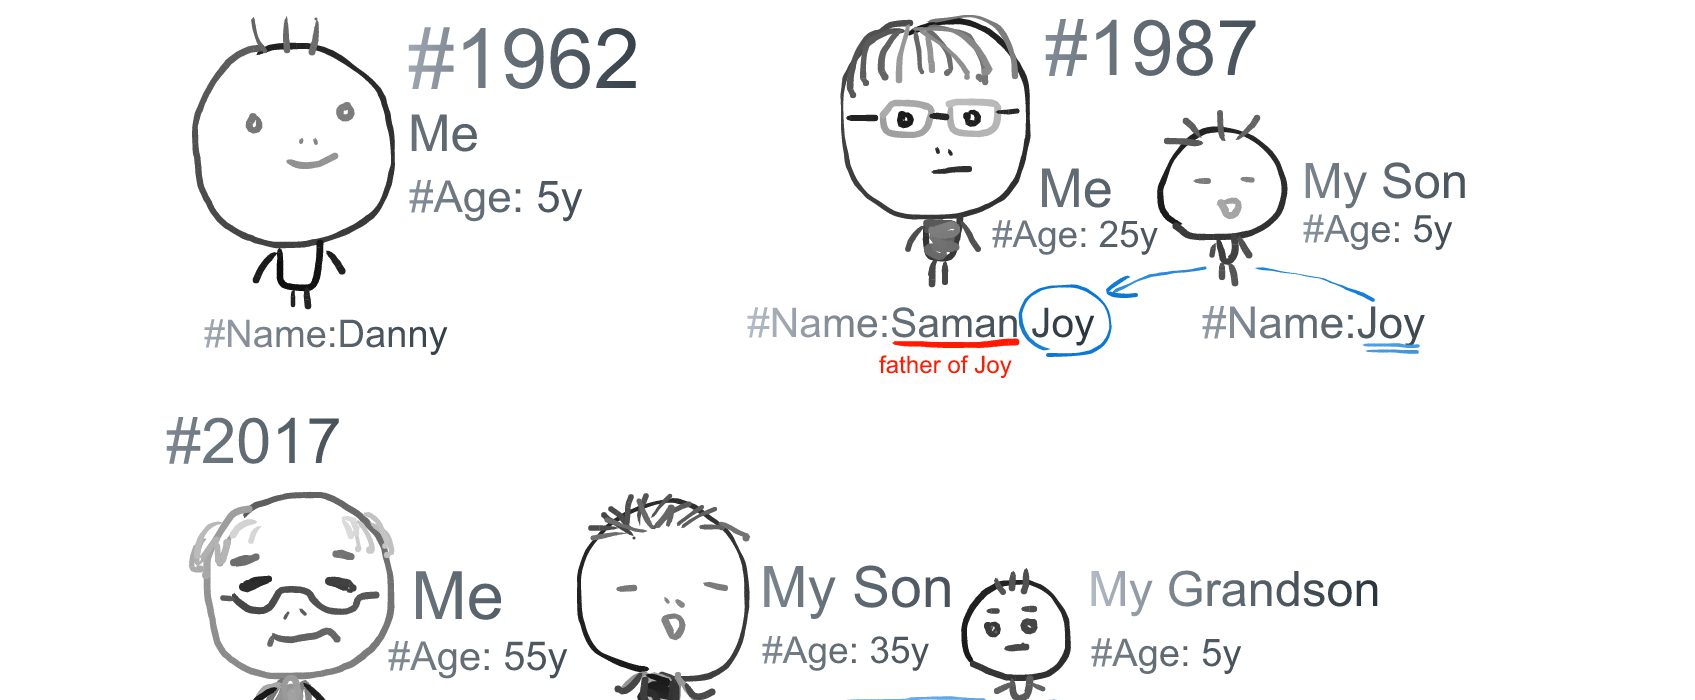Click the "My Son" label in 1987
1695x700 pixels.
click(1384, 182)
